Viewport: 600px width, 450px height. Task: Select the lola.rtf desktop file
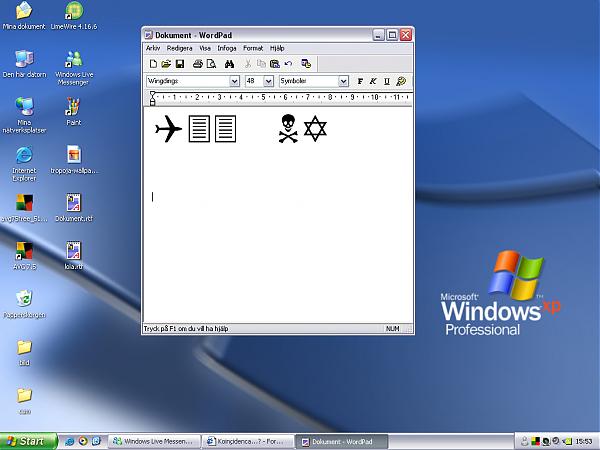click(x=74, y=256)
